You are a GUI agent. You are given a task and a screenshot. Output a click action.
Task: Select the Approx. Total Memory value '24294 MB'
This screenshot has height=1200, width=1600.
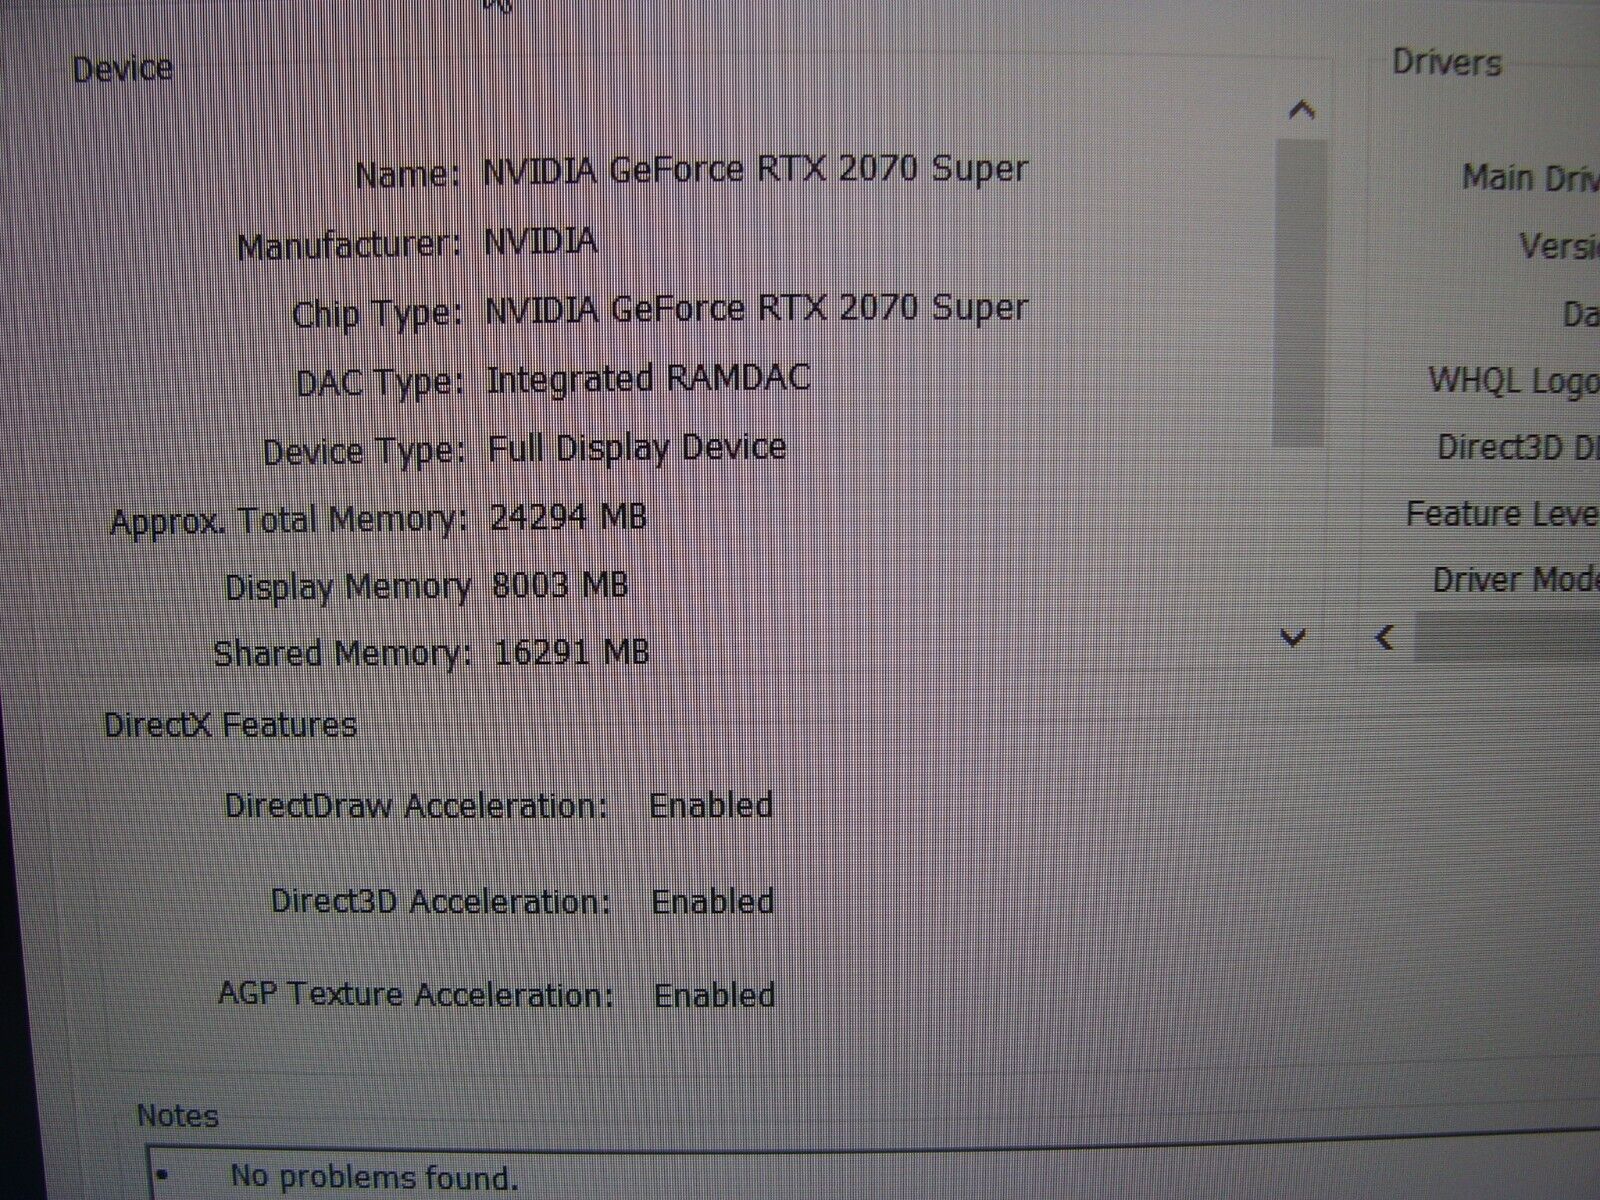click(x=568, y=517)
